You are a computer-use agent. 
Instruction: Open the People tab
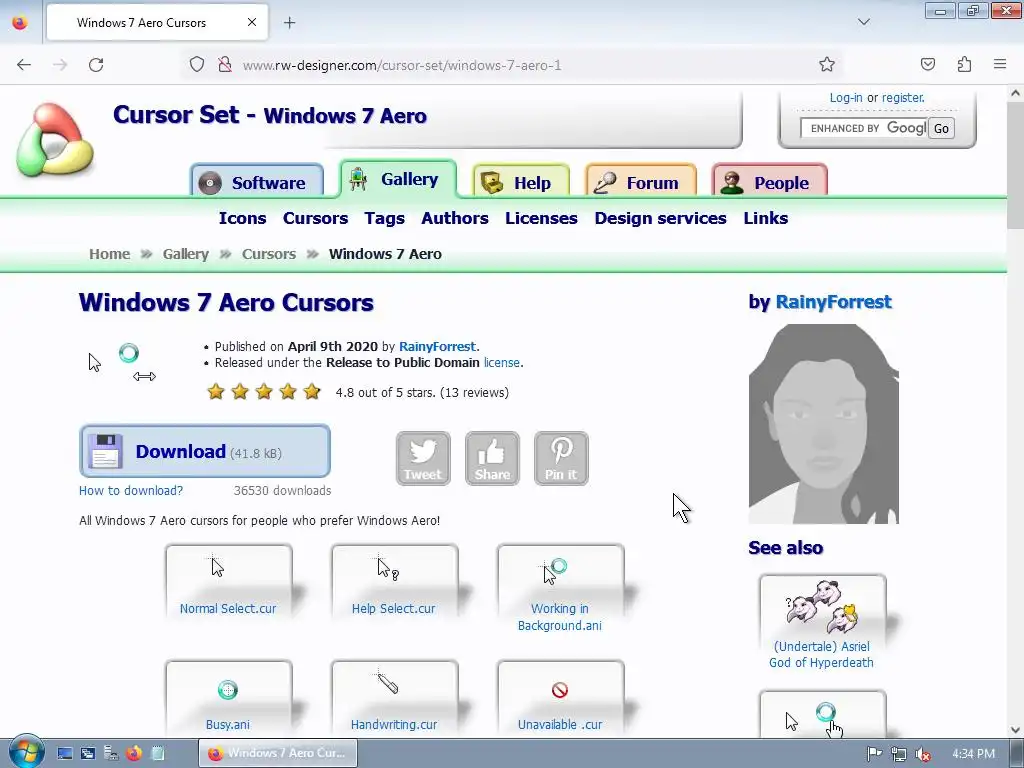point(769,182)
